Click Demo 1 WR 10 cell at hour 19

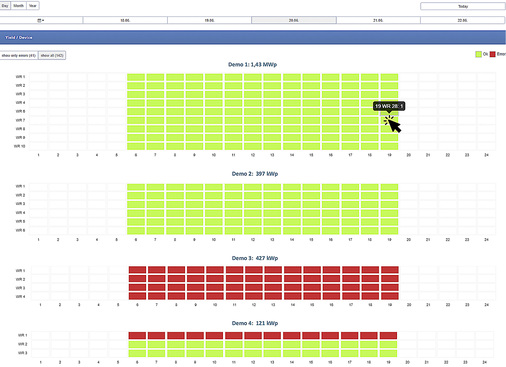tap(389, 146)
